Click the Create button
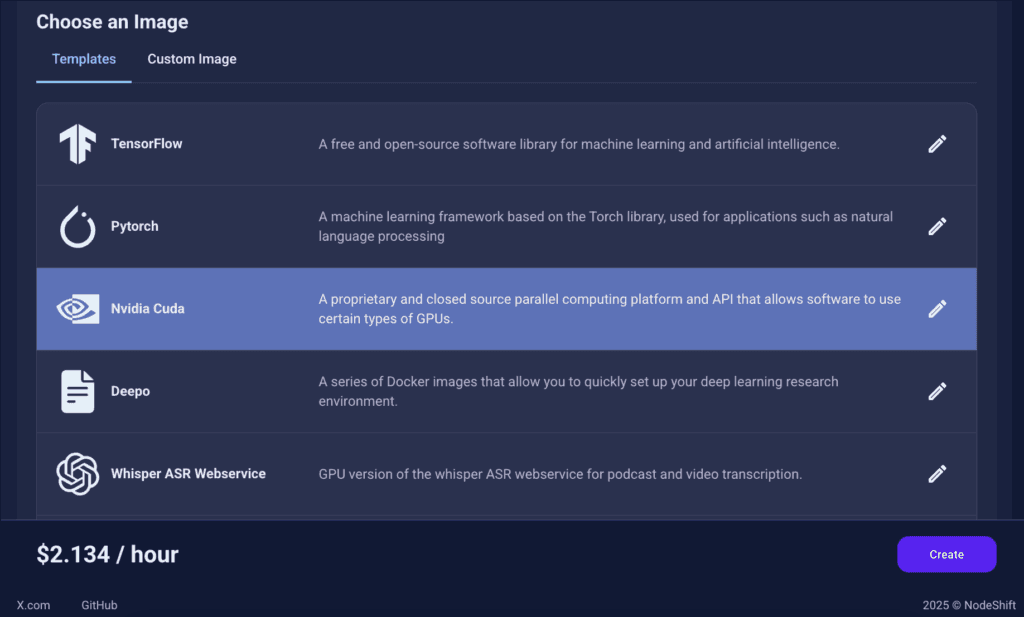This screenshot has height=617, width=1024. tap(946, 554)
